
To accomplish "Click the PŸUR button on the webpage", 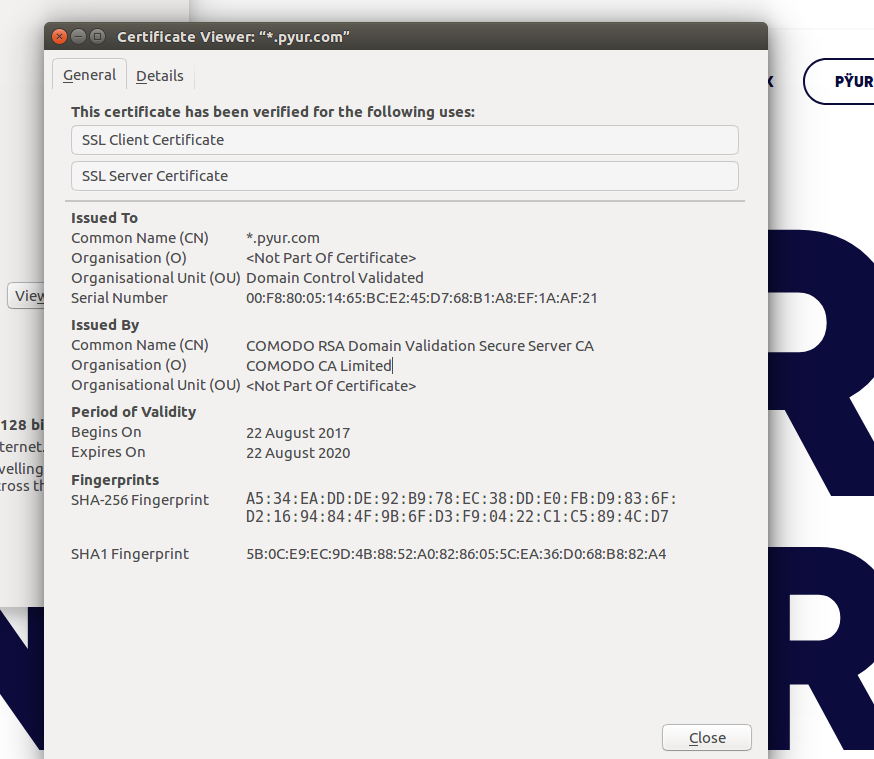I will 850,81.
